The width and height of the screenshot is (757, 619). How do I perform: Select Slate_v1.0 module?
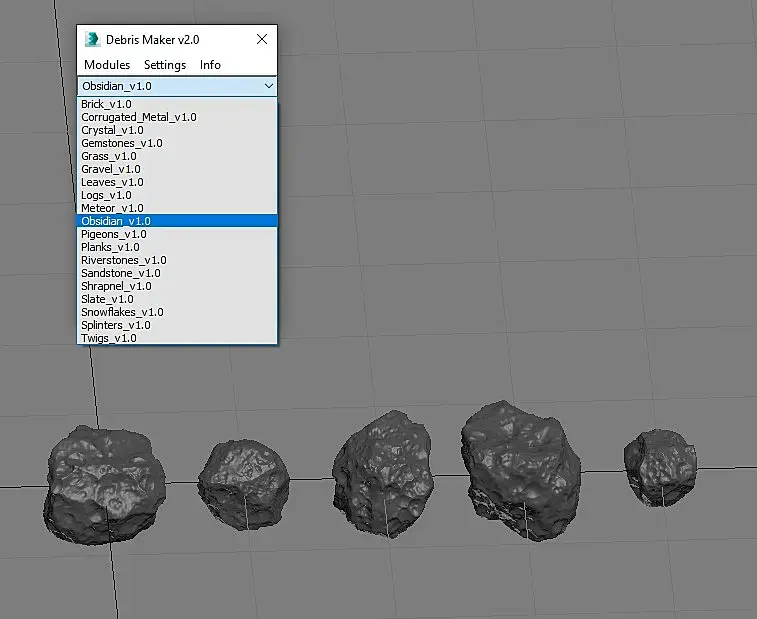177,299
